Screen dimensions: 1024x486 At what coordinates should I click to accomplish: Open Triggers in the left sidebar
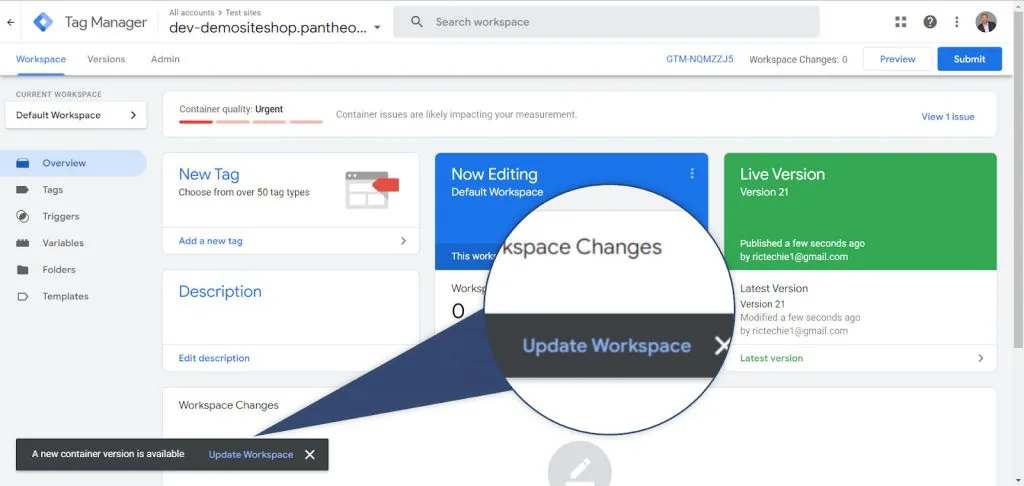(60, 216)
